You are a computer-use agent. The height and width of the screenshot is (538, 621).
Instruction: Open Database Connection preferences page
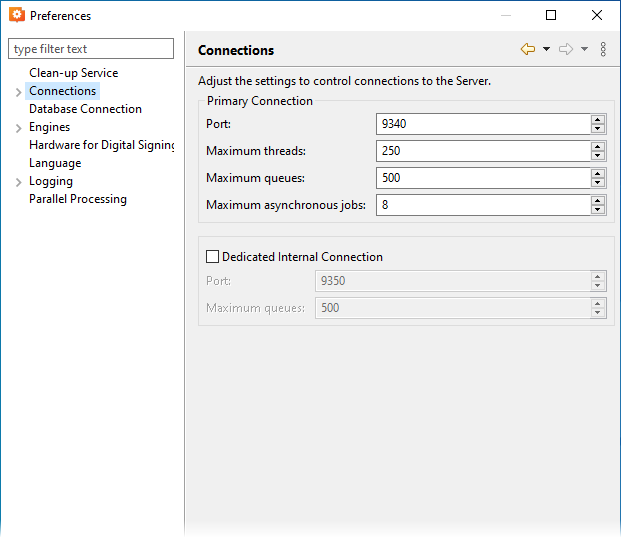[x=85, y=109]
